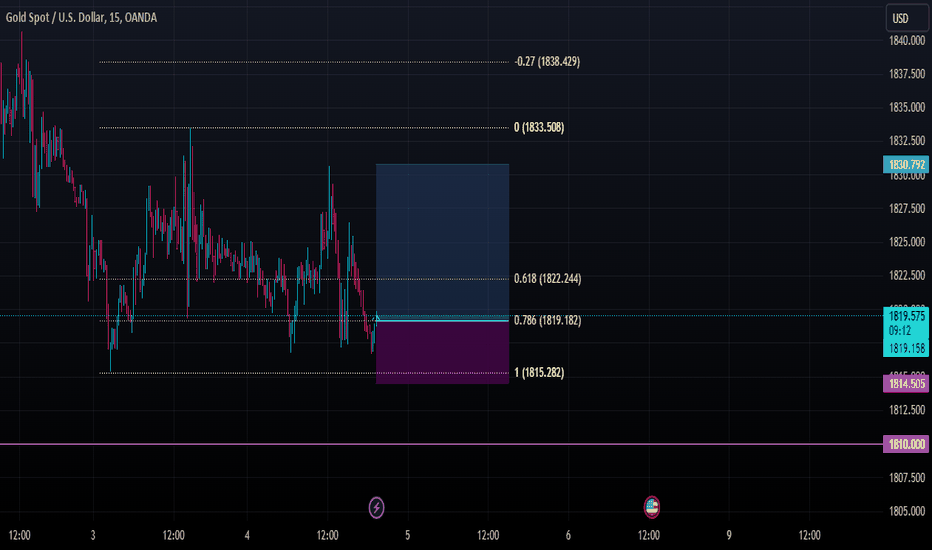Click the 1827.500 price axis label
932x550 pixels.
click(x=906, y=208)
